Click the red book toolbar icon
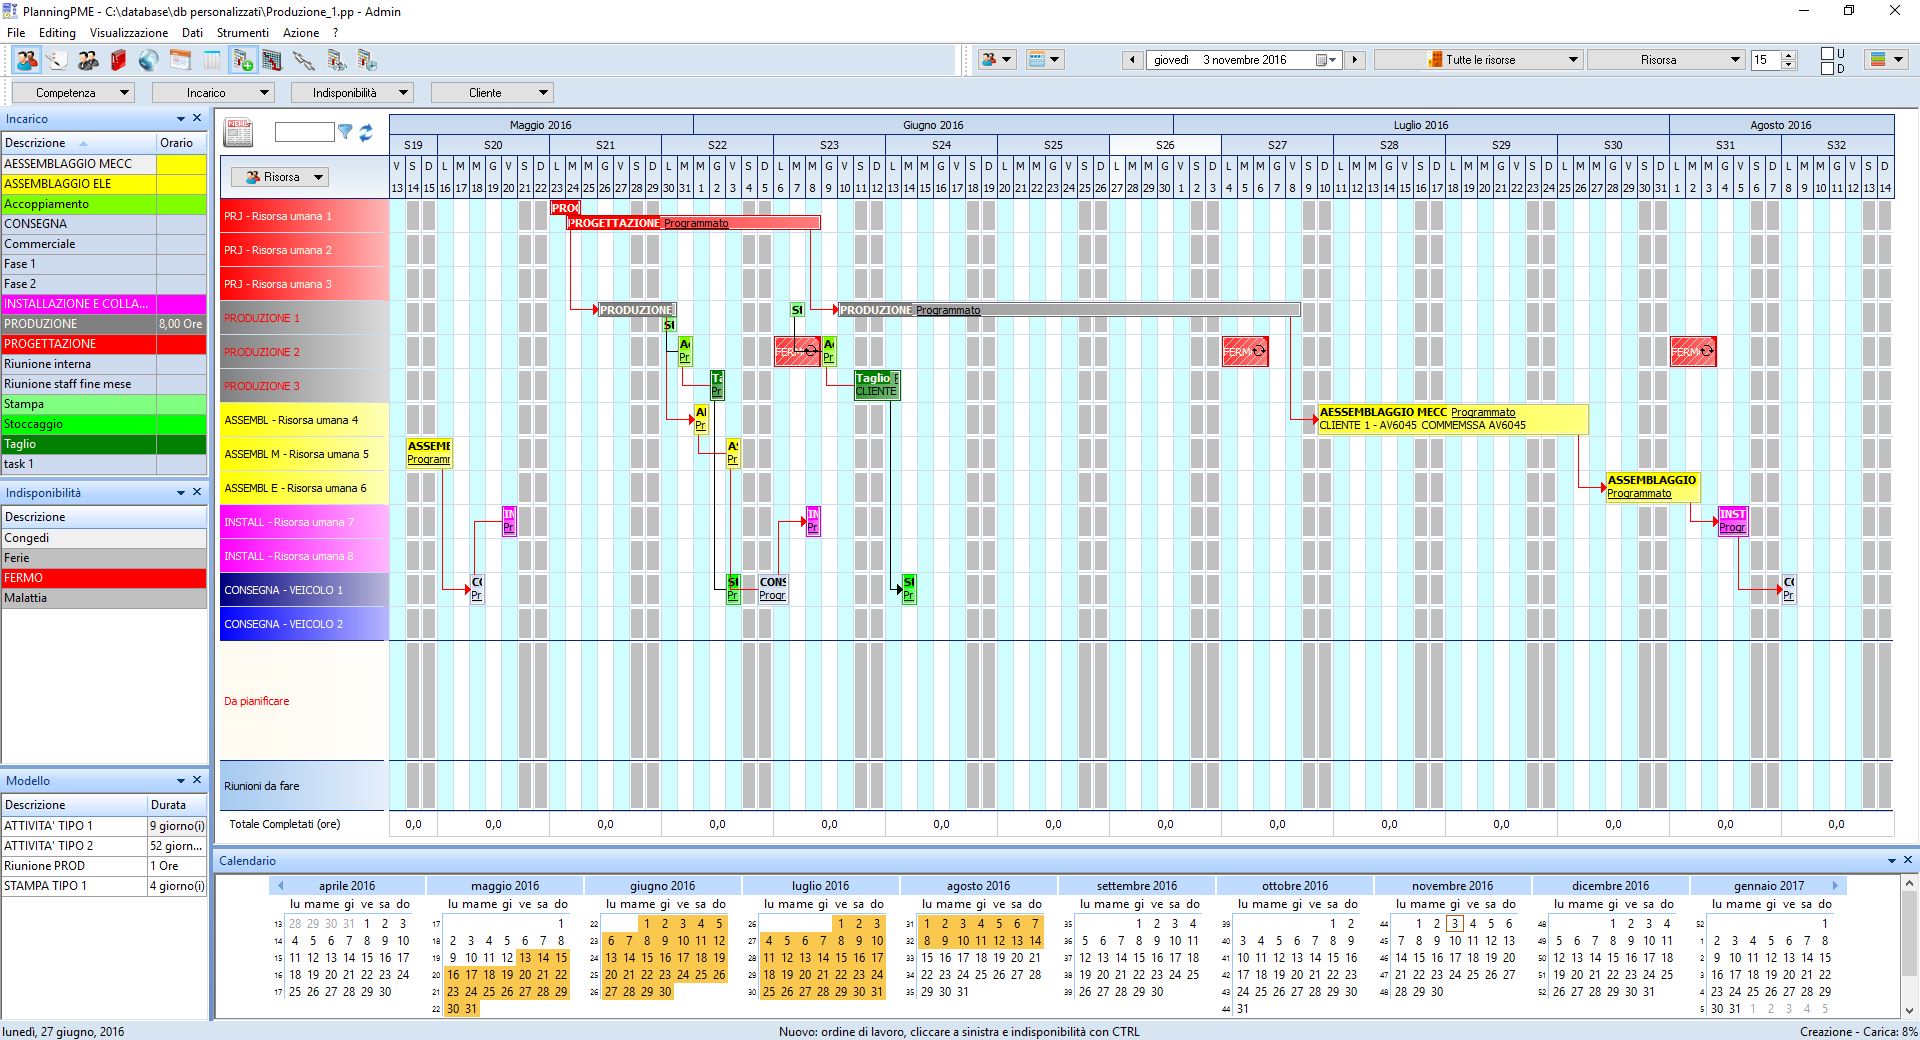Image resolution: width=1920 pixels, height=1040 pixels. pos(118,60)
